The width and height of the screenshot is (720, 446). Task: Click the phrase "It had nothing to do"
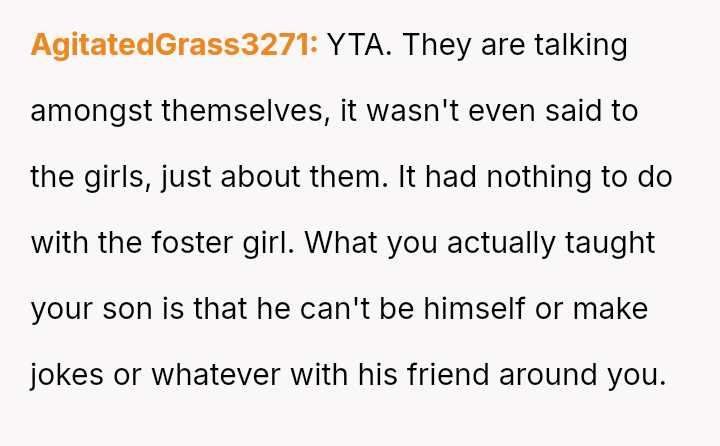535,177
